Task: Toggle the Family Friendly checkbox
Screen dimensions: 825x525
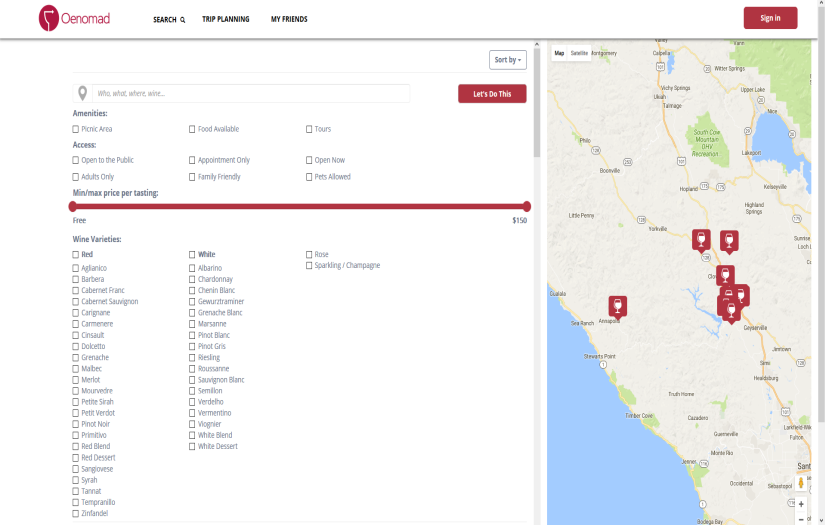Action: point(192,177)
